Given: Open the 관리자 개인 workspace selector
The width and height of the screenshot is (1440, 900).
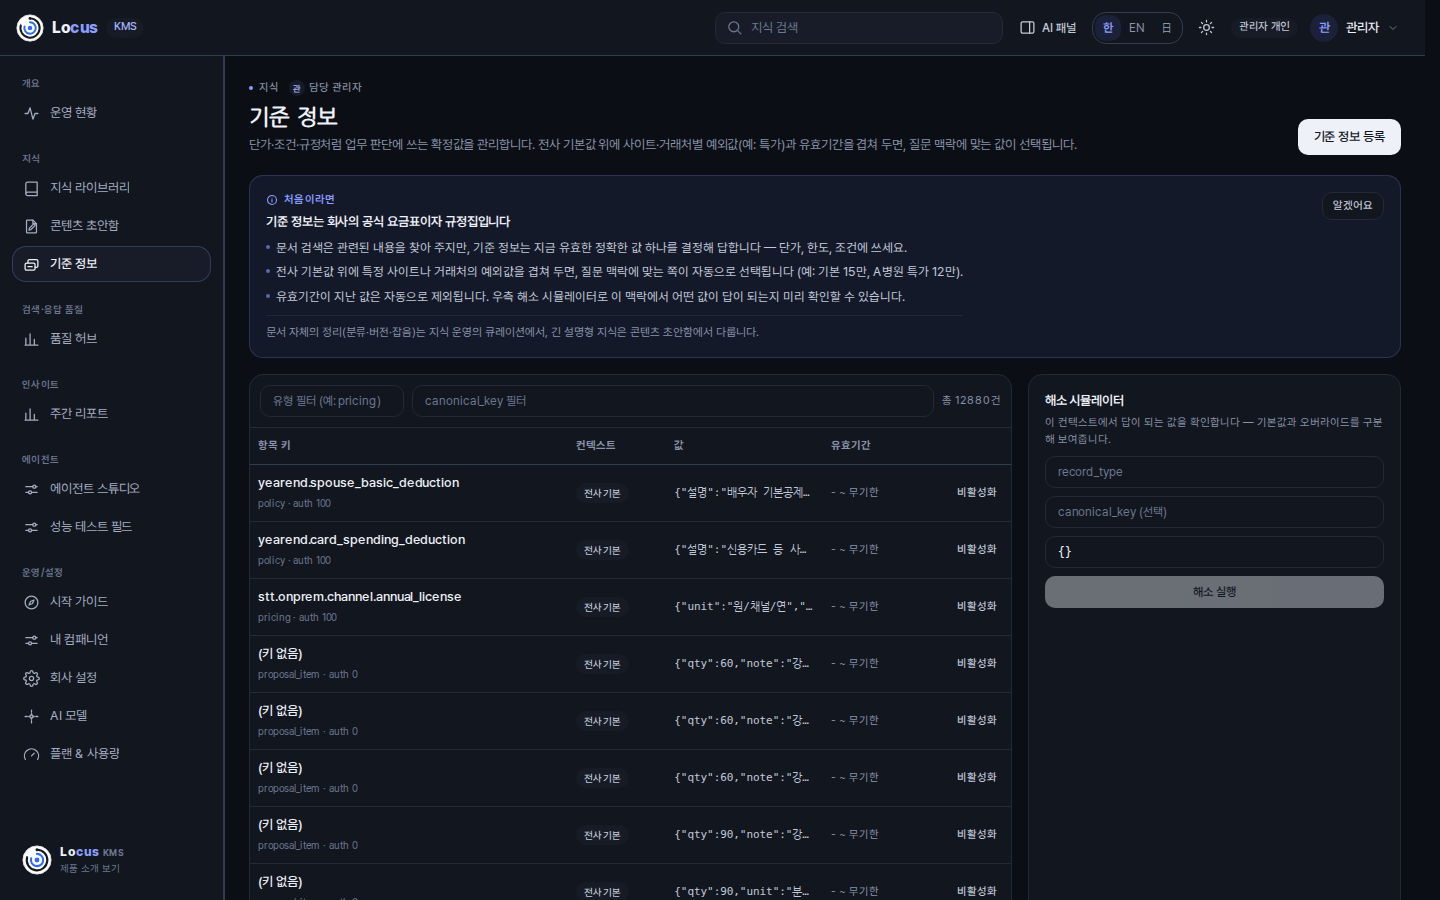Looking at the screenshot, I should tap(1264, 27).
